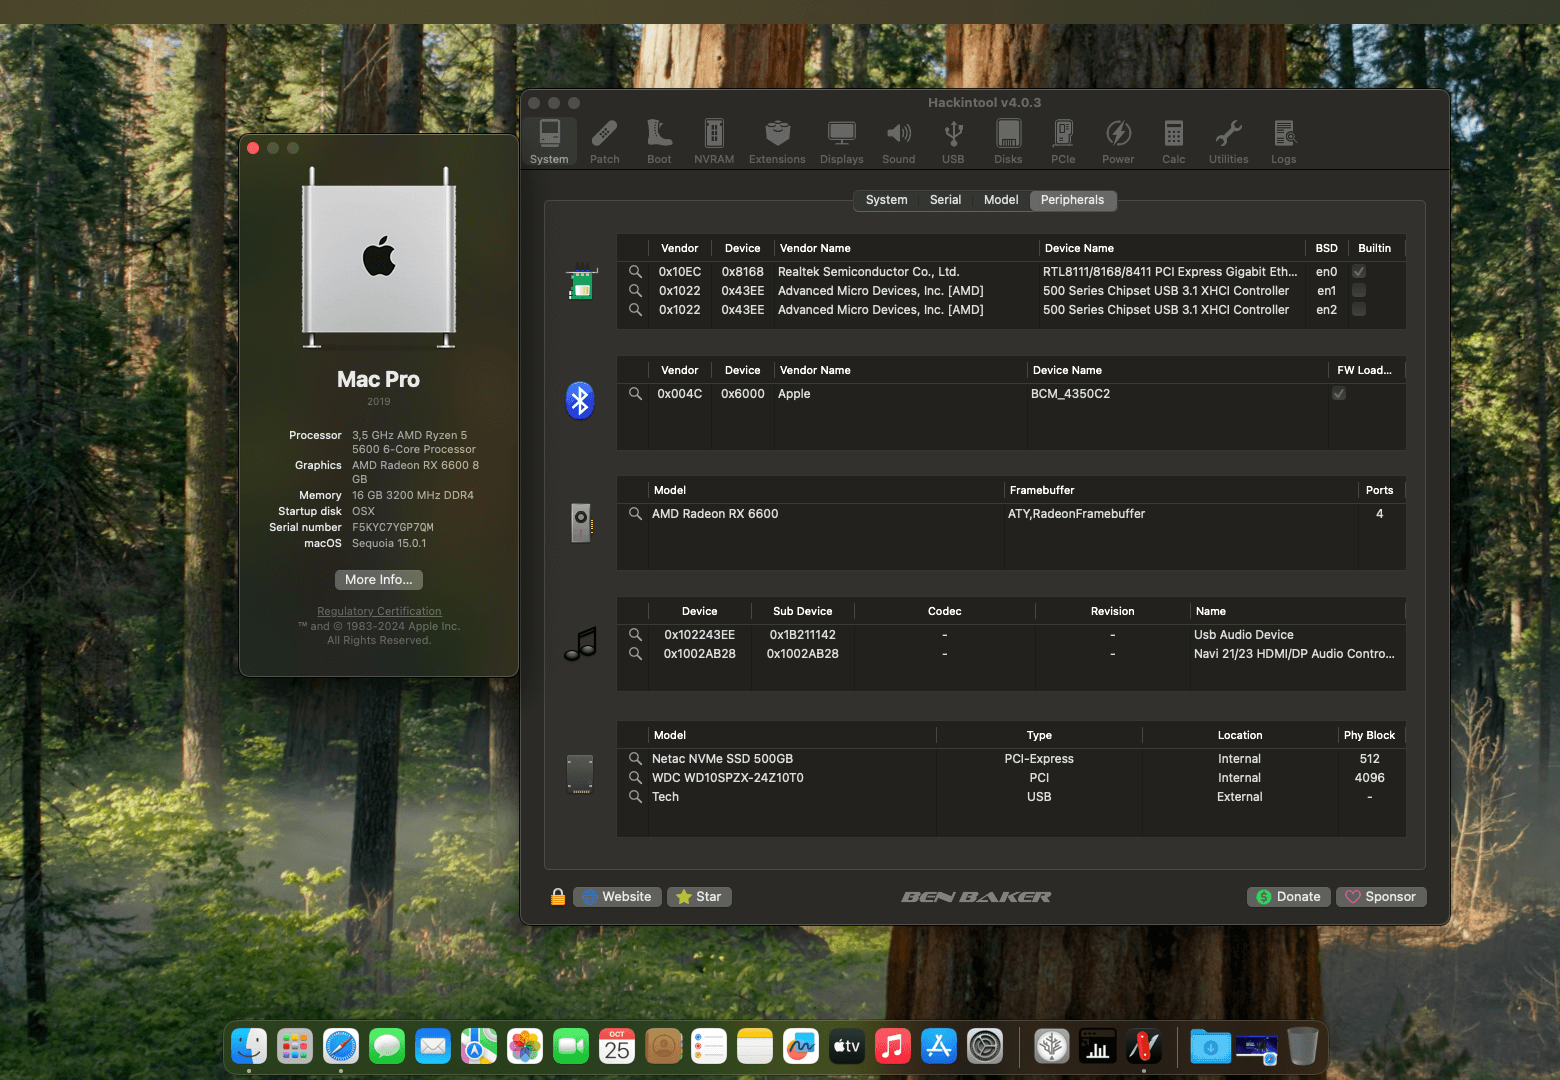
Task: Open System Settings from the Dock
Action: pos(985,1047)
